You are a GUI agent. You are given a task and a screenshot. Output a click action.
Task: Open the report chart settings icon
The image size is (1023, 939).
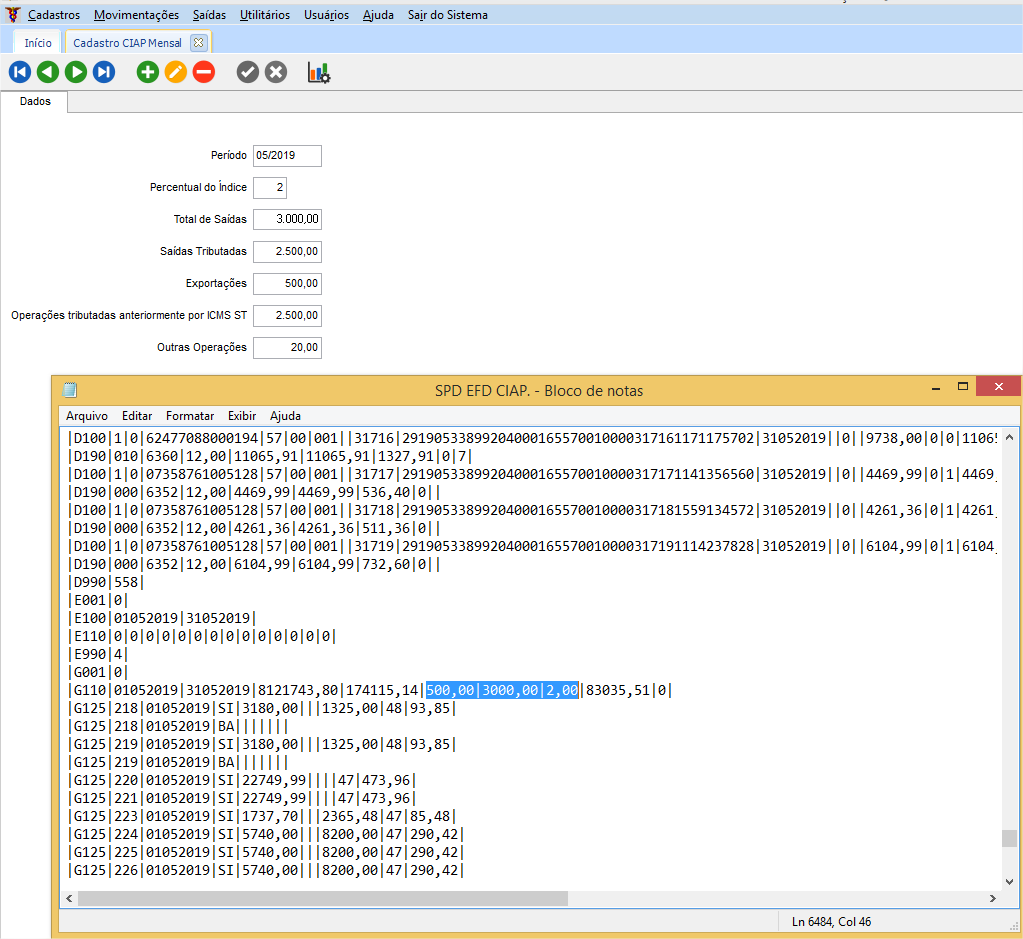[x=319, y=72]
